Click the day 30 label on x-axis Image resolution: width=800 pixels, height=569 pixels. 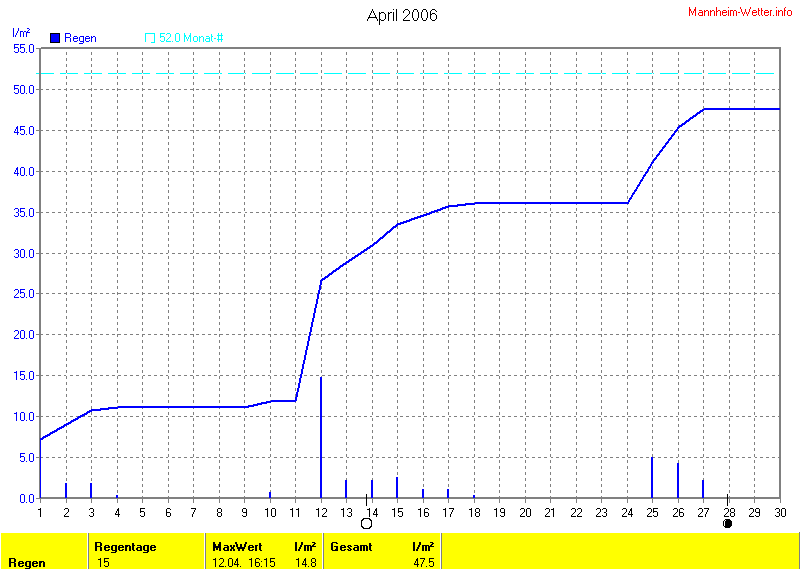point(780,512)
